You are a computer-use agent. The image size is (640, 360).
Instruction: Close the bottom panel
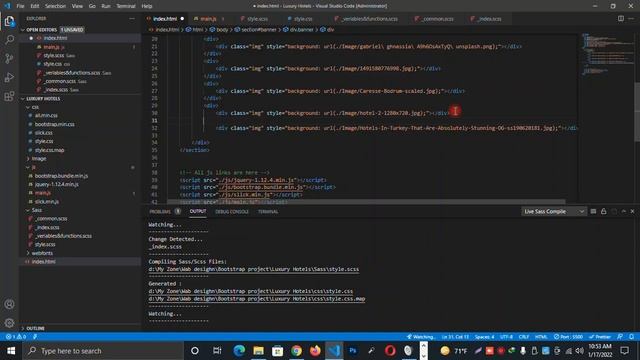(632, 211)
